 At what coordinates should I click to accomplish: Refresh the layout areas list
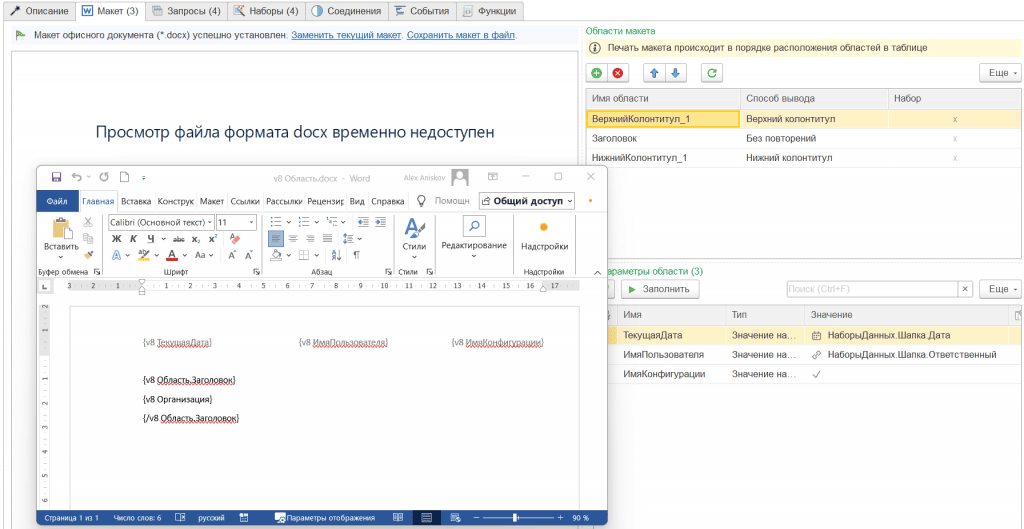[711, 73]
